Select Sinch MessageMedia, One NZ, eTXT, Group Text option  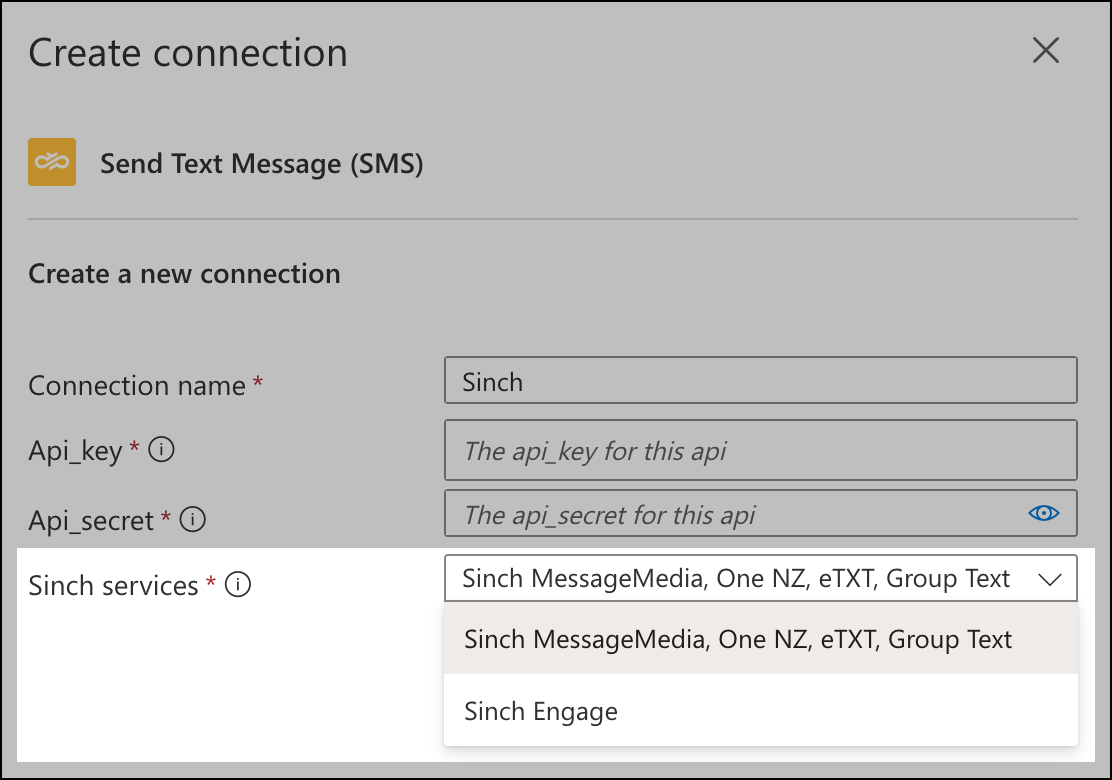[760, 639]
